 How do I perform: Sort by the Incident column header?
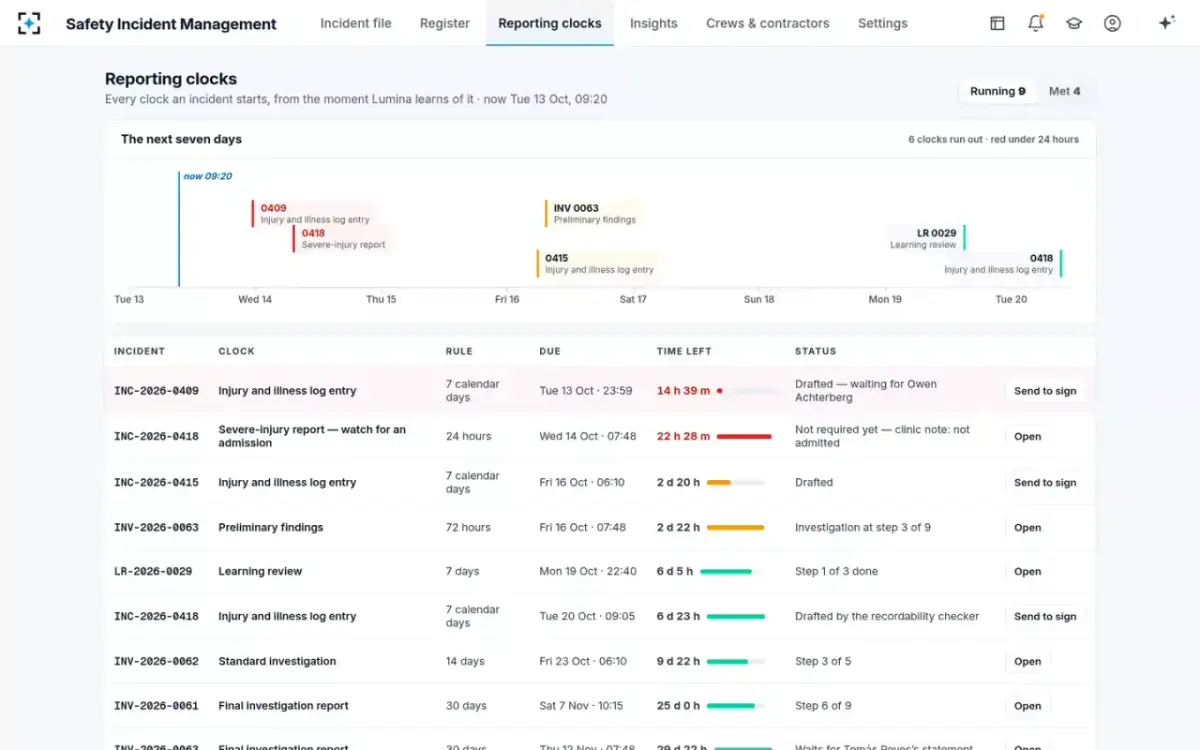point(140,351)
